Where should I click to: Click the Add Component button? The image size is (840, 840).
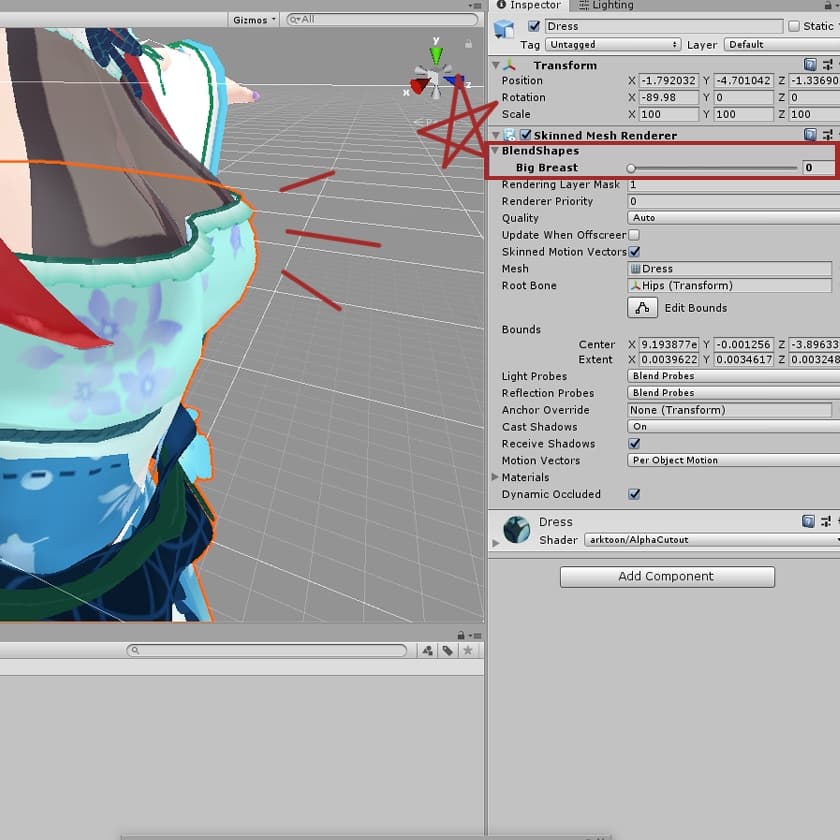(x=667, y=577)
